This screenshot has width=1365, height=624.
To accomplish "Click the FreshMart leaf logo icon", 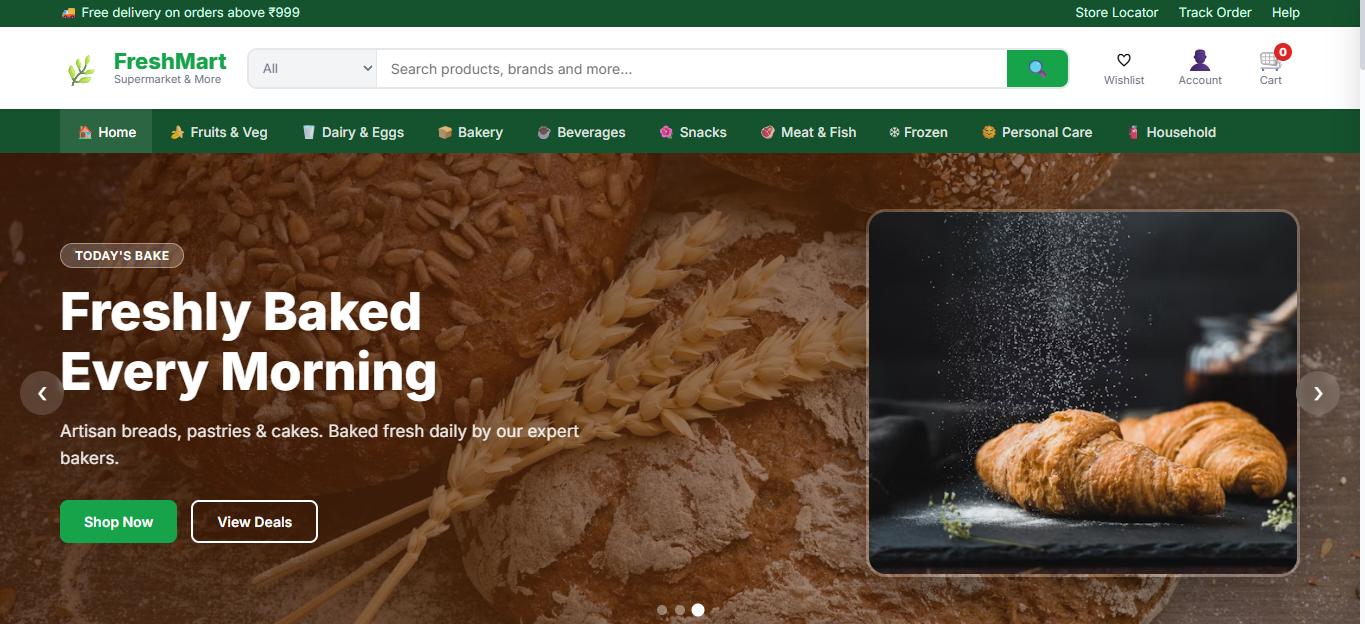I will (80, 69).
